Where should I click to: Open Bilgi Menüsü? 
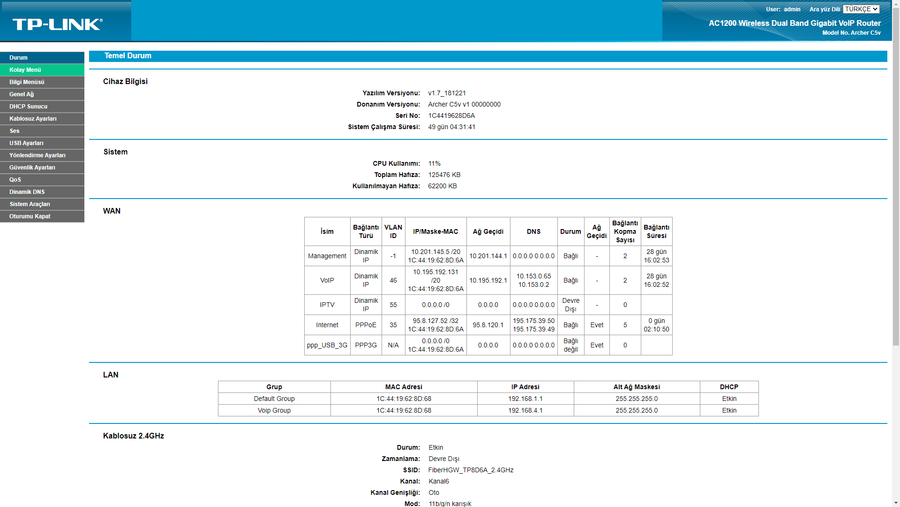(x=42, y=82)
